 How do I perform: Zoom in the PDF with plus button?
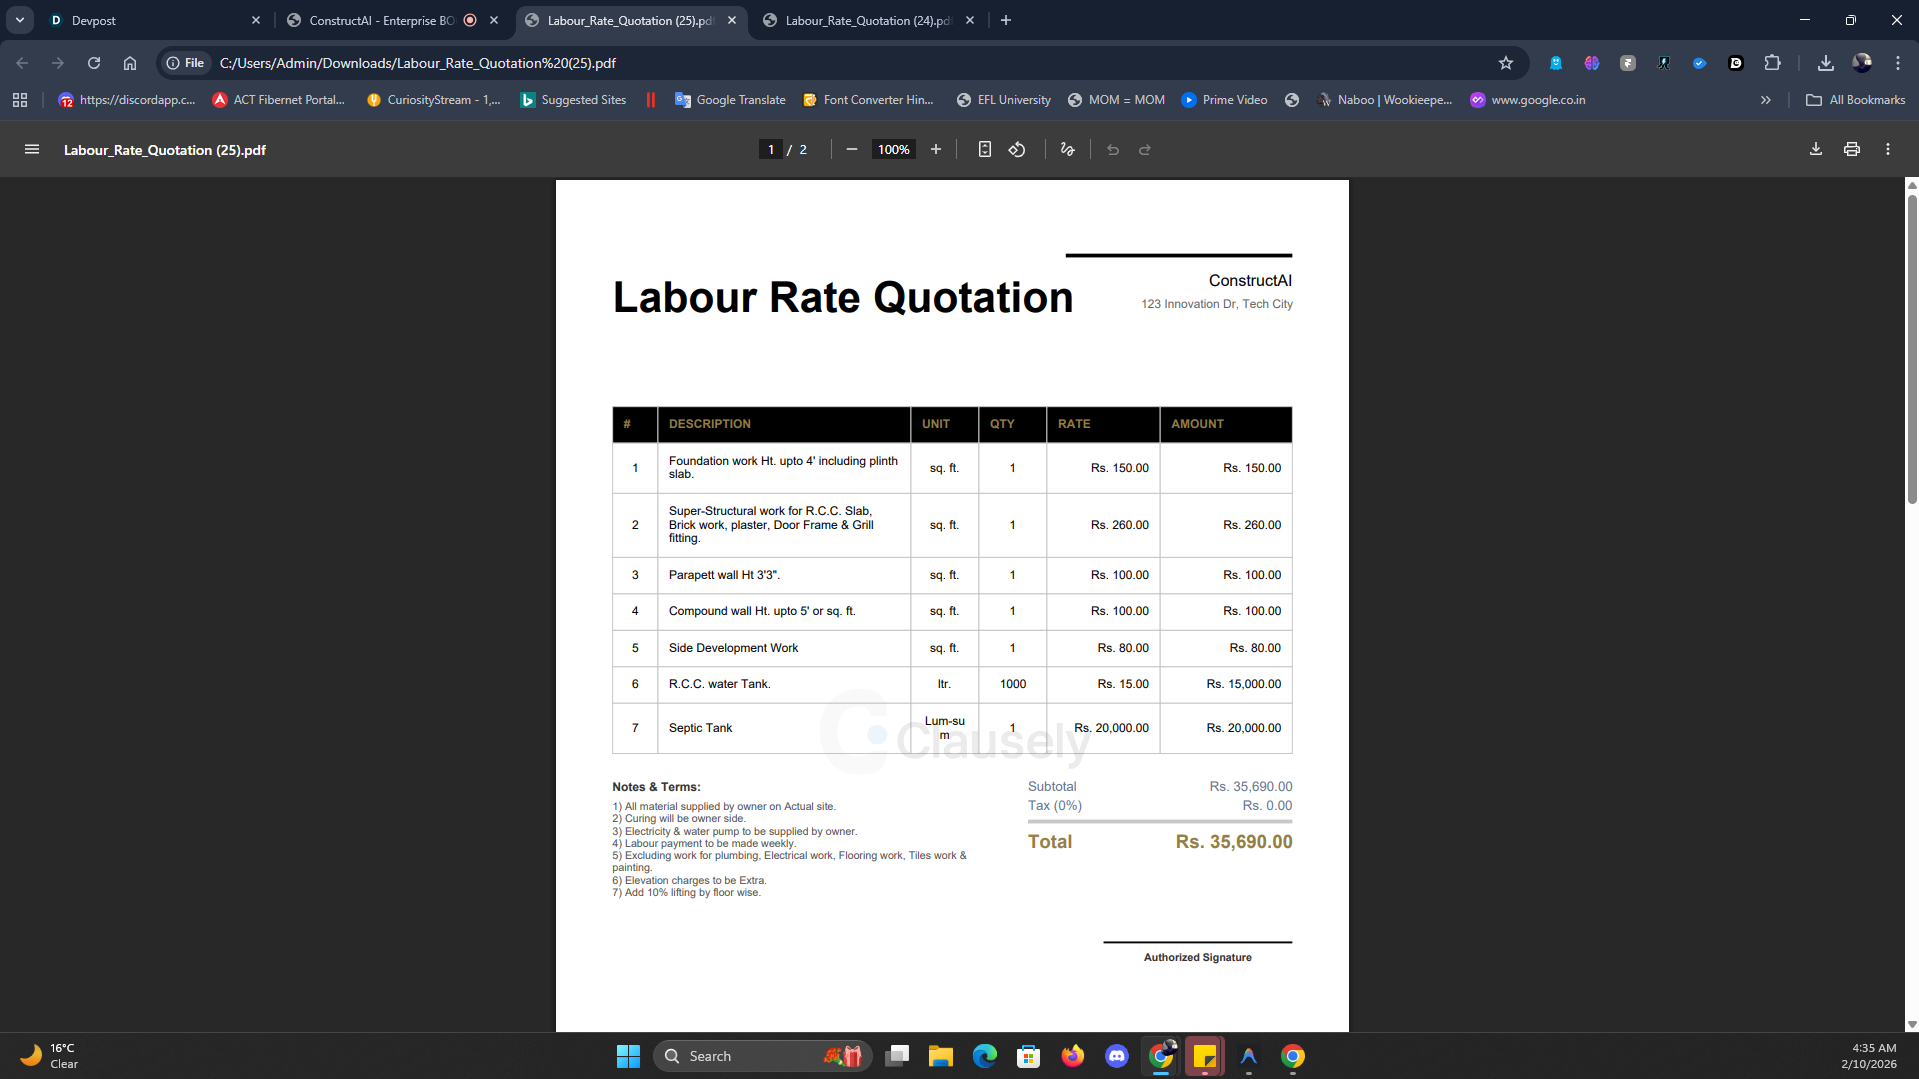click(936, 150)
